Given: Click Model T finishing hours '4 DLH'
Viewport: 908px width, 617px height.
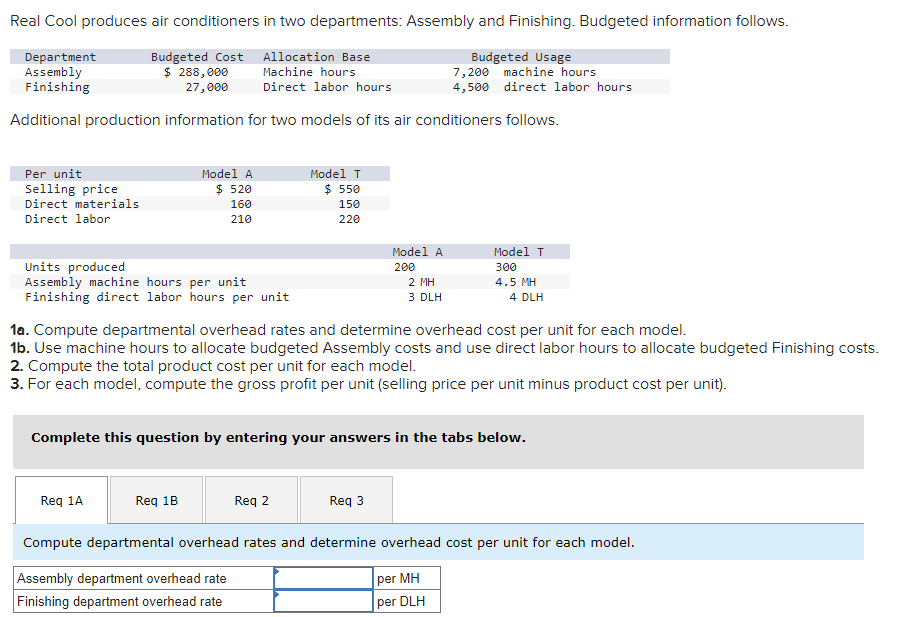Looking at the screenshot, I should click(526, 297).
